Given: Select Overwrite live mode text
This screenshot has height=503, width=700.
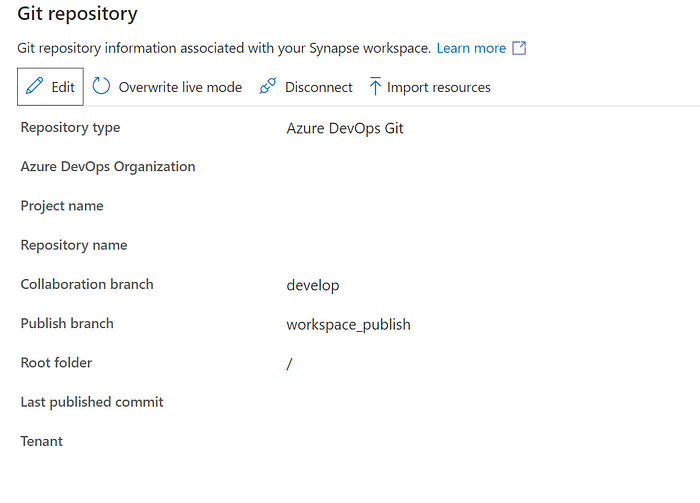Looking at the screenshot, I should tap(180, 87).
